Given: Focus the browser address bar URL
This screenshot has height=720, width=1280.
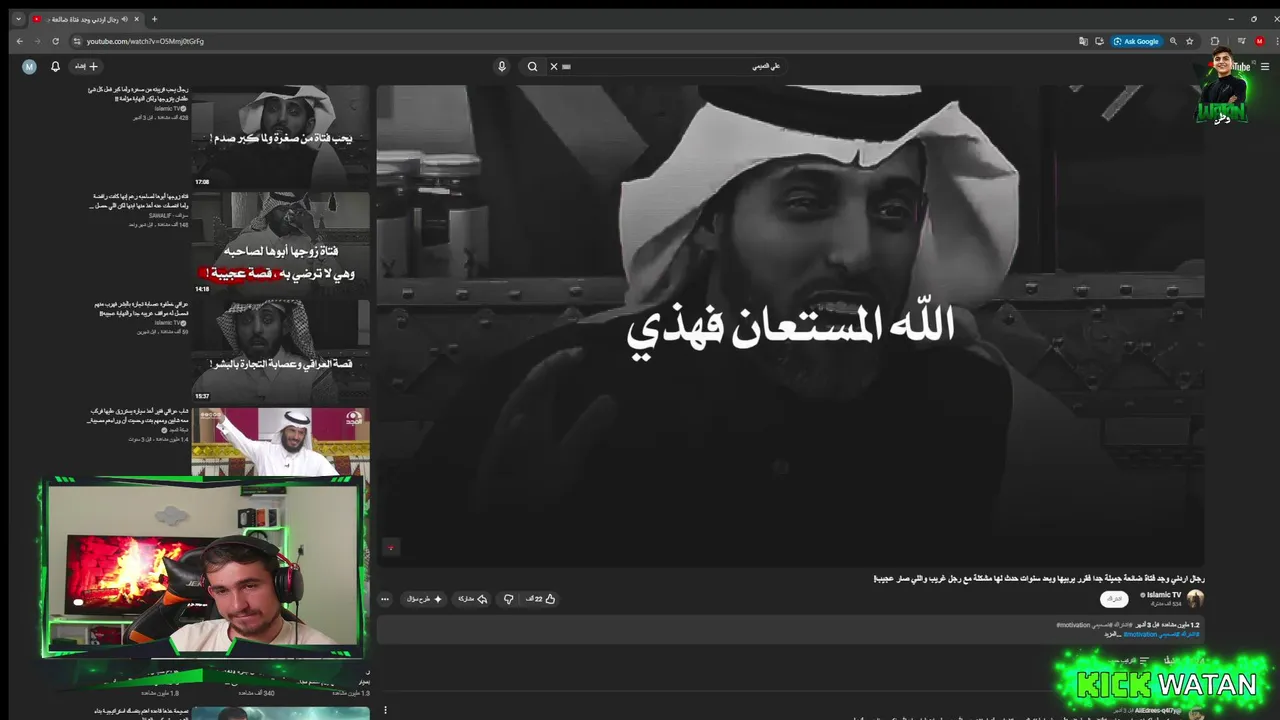Looking at the screenshot, I should 145,41.
